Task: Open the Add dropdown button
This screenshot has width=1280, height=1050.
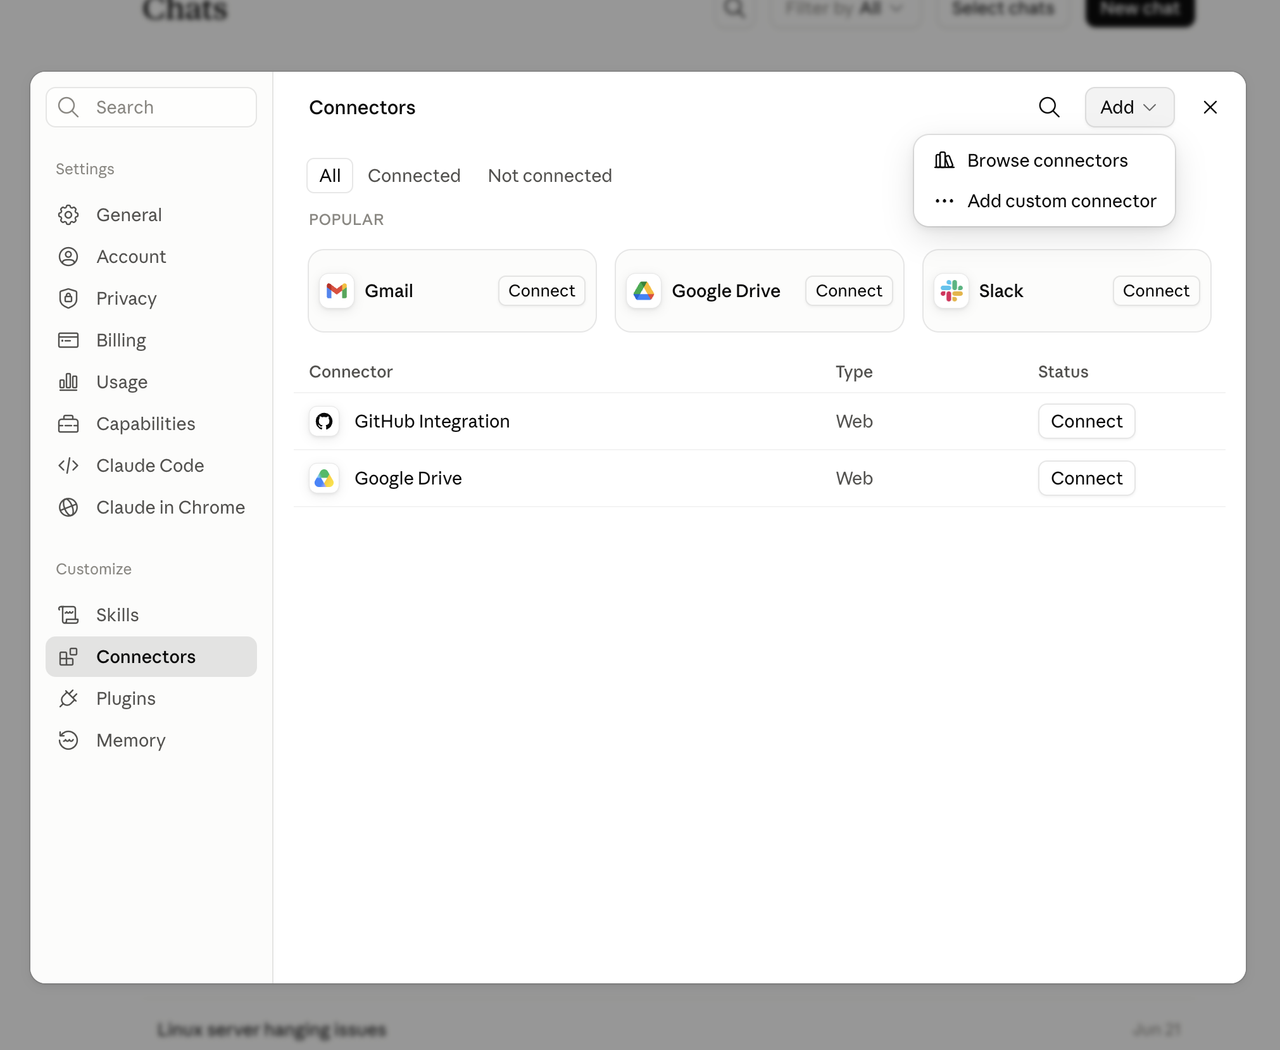Action: pos(1129,107)
